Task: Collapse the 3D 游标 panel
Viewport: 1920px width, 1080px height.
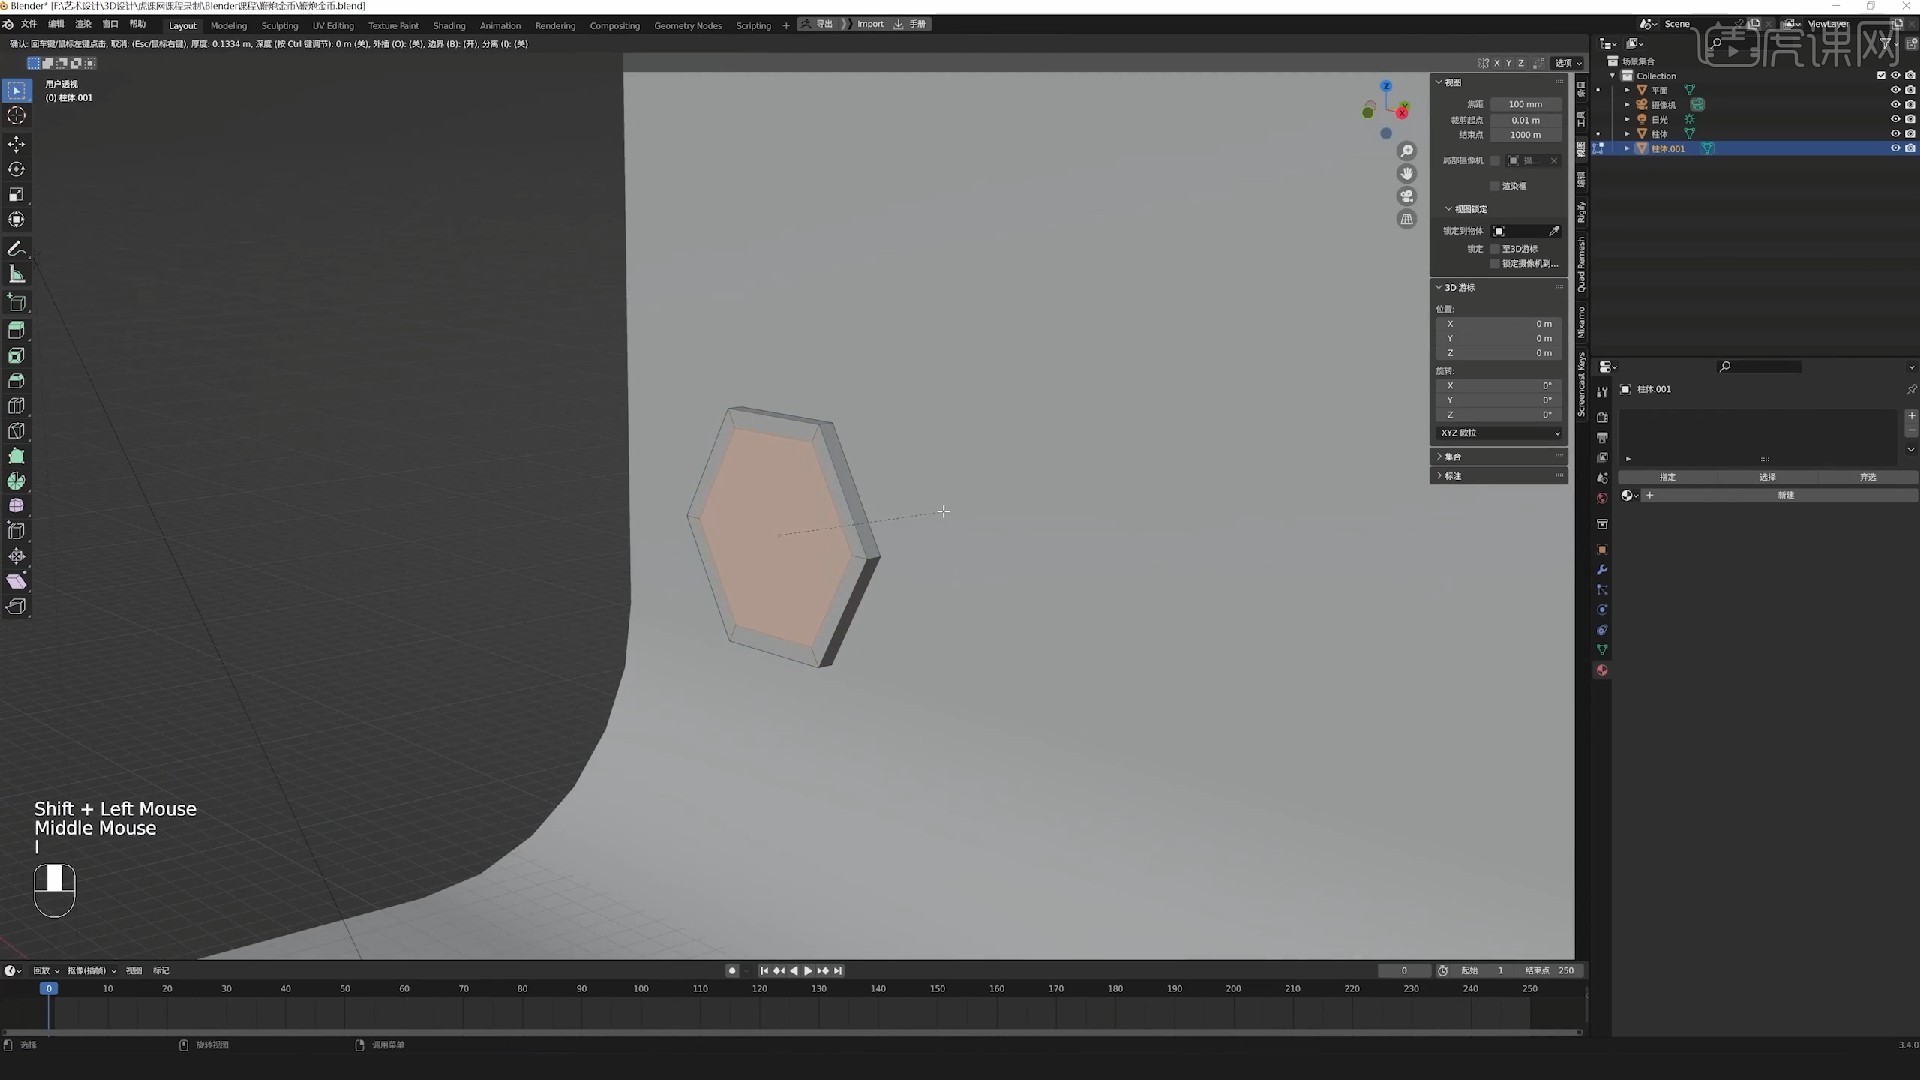Action: pyautogui.click(x=1498, y=288)
